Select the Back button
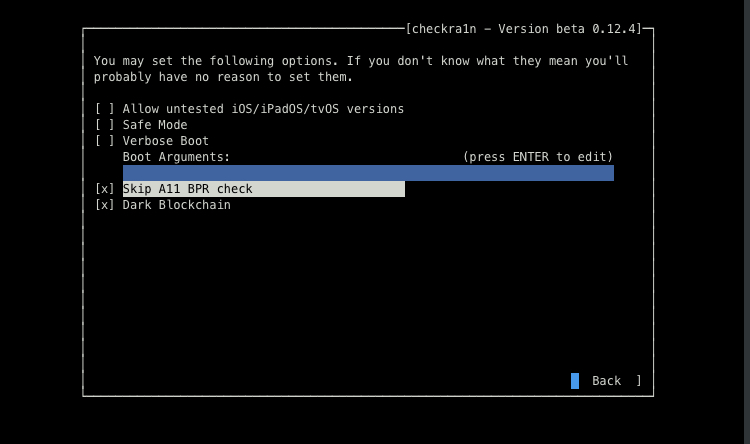Image resolution: width=750 pixels, height=444 pixels. (606, 381)
